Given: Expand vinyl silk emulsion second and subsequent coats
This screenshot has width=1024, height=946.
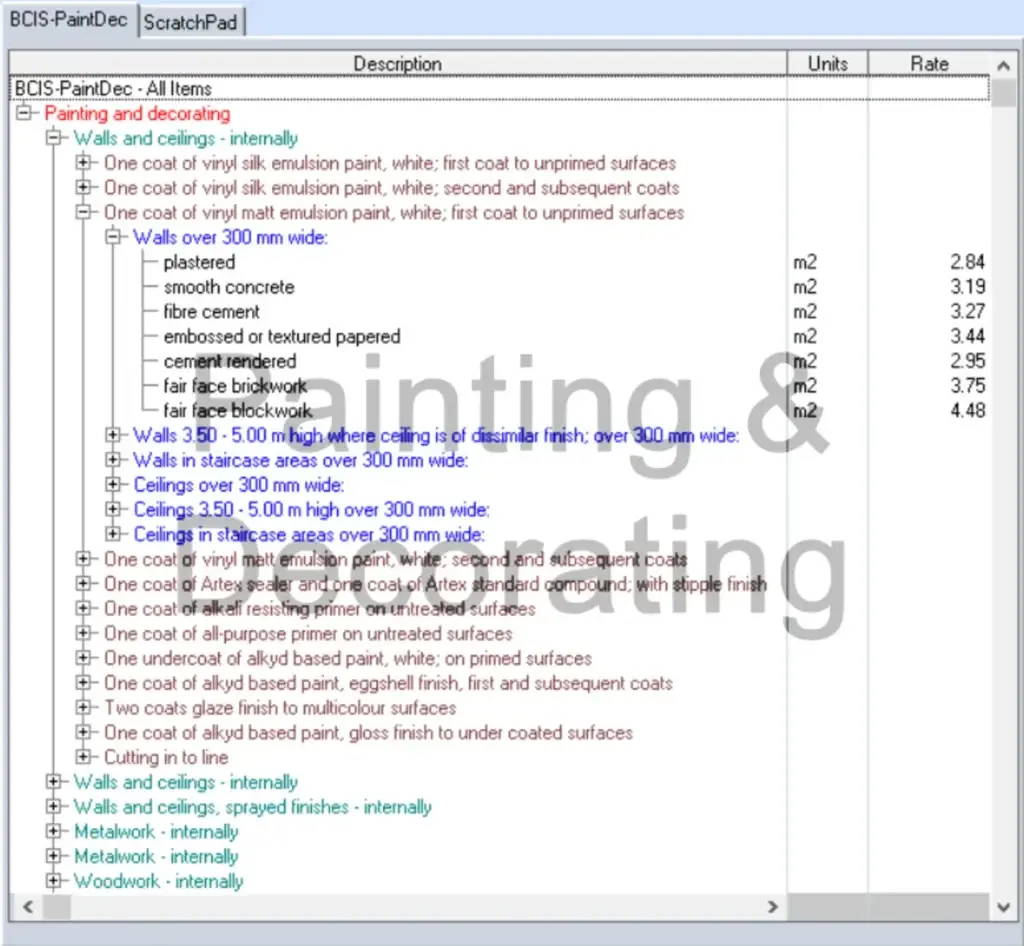Looking at the screenshot, I should point(83,187).
